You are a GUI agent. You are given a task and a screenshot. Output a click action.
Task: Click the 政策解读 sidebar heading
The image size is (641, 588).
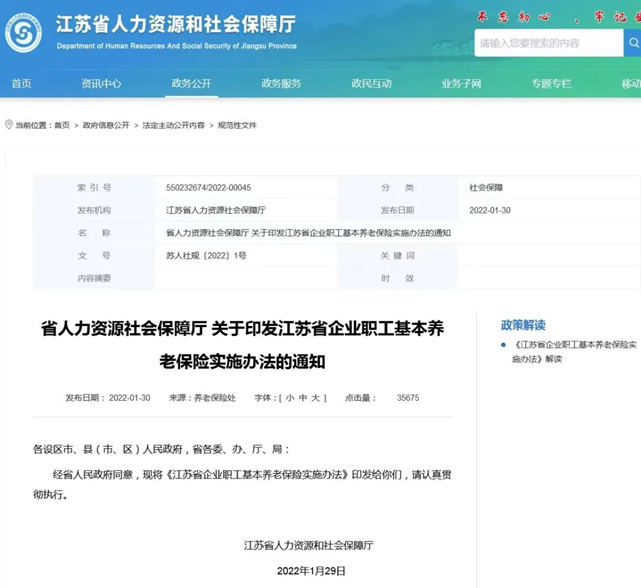523,325
